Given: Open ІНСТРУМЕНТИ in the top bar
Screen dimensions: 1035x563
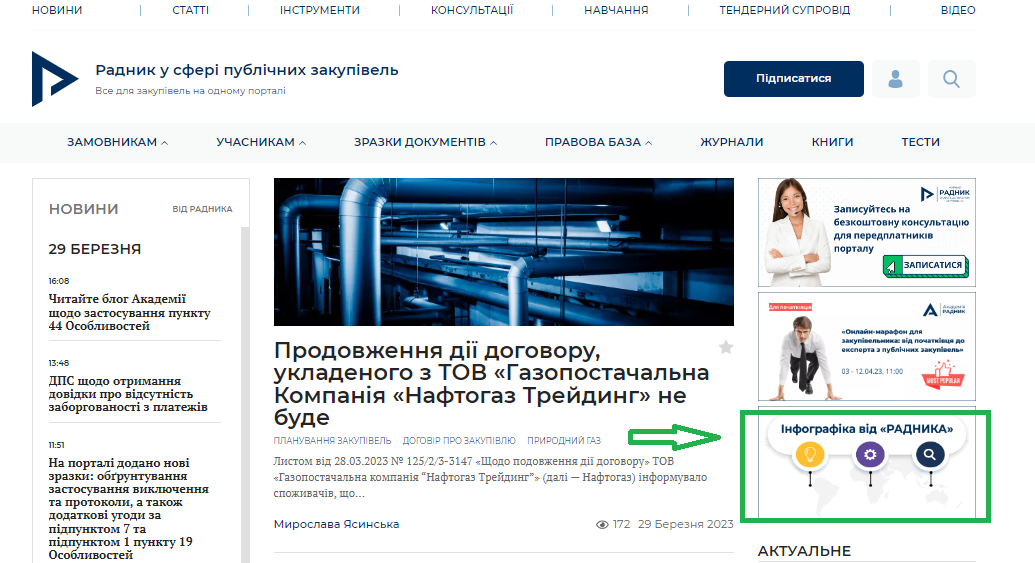Looking at the screenshot, I should point(319,10).
